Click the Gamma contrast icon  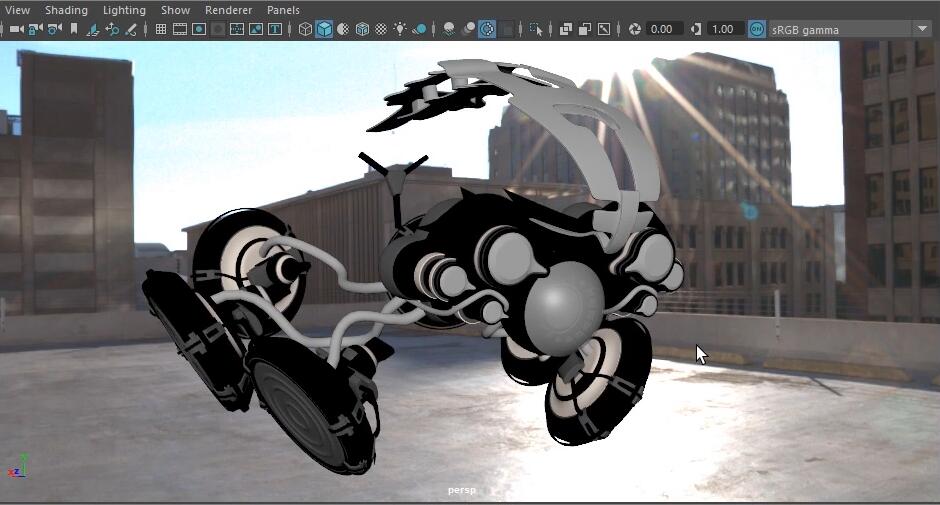695,29
